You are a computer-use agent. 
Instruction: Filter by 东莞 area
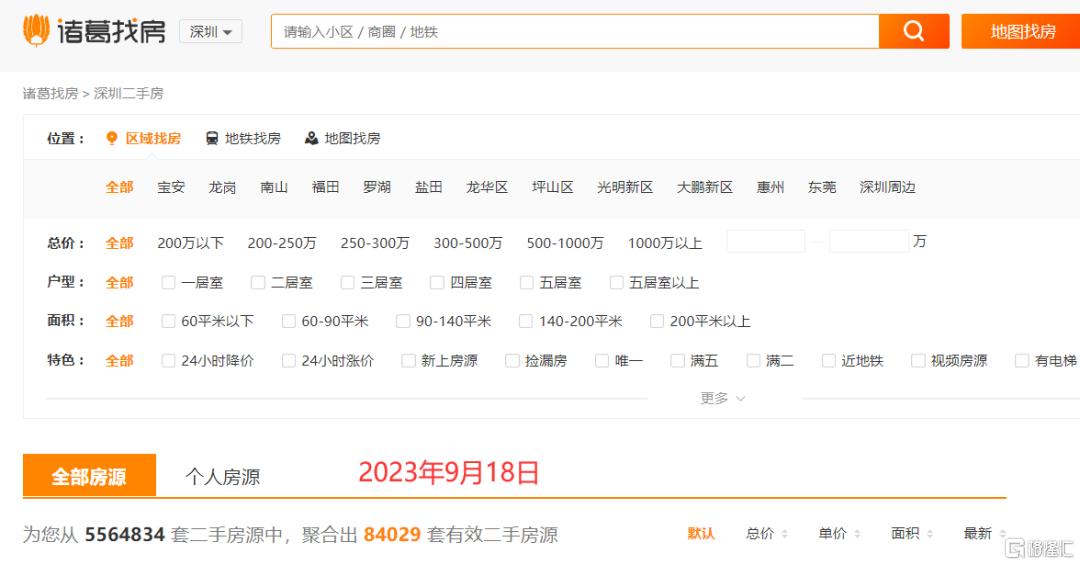822,187
